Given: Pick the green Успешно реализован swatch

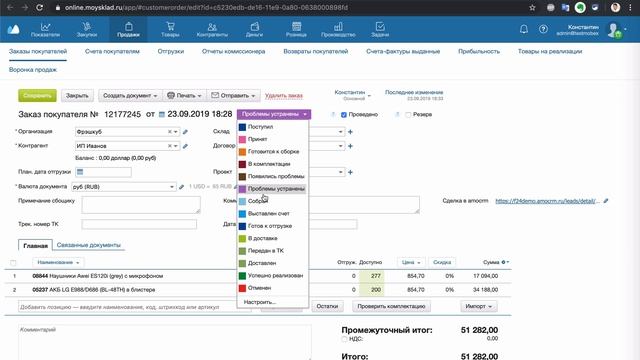Looking at the screenshot, I should point(242,276).
